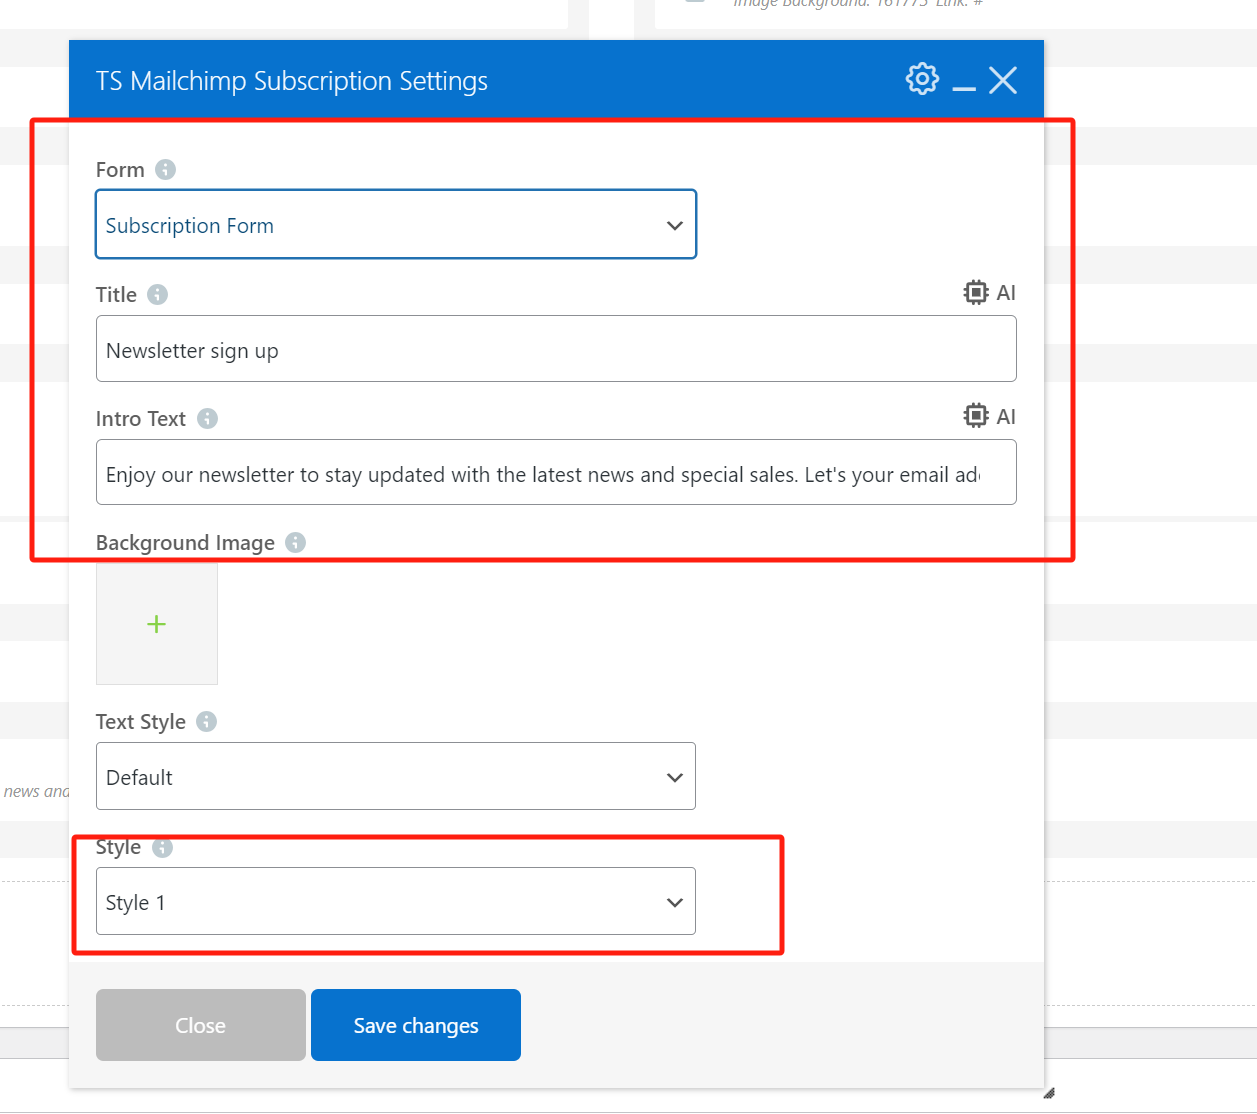The width and height of the screenshot is (1257, 1114).
Task: Close the subscription settings dialog with the X
Action: point(1002,80)
